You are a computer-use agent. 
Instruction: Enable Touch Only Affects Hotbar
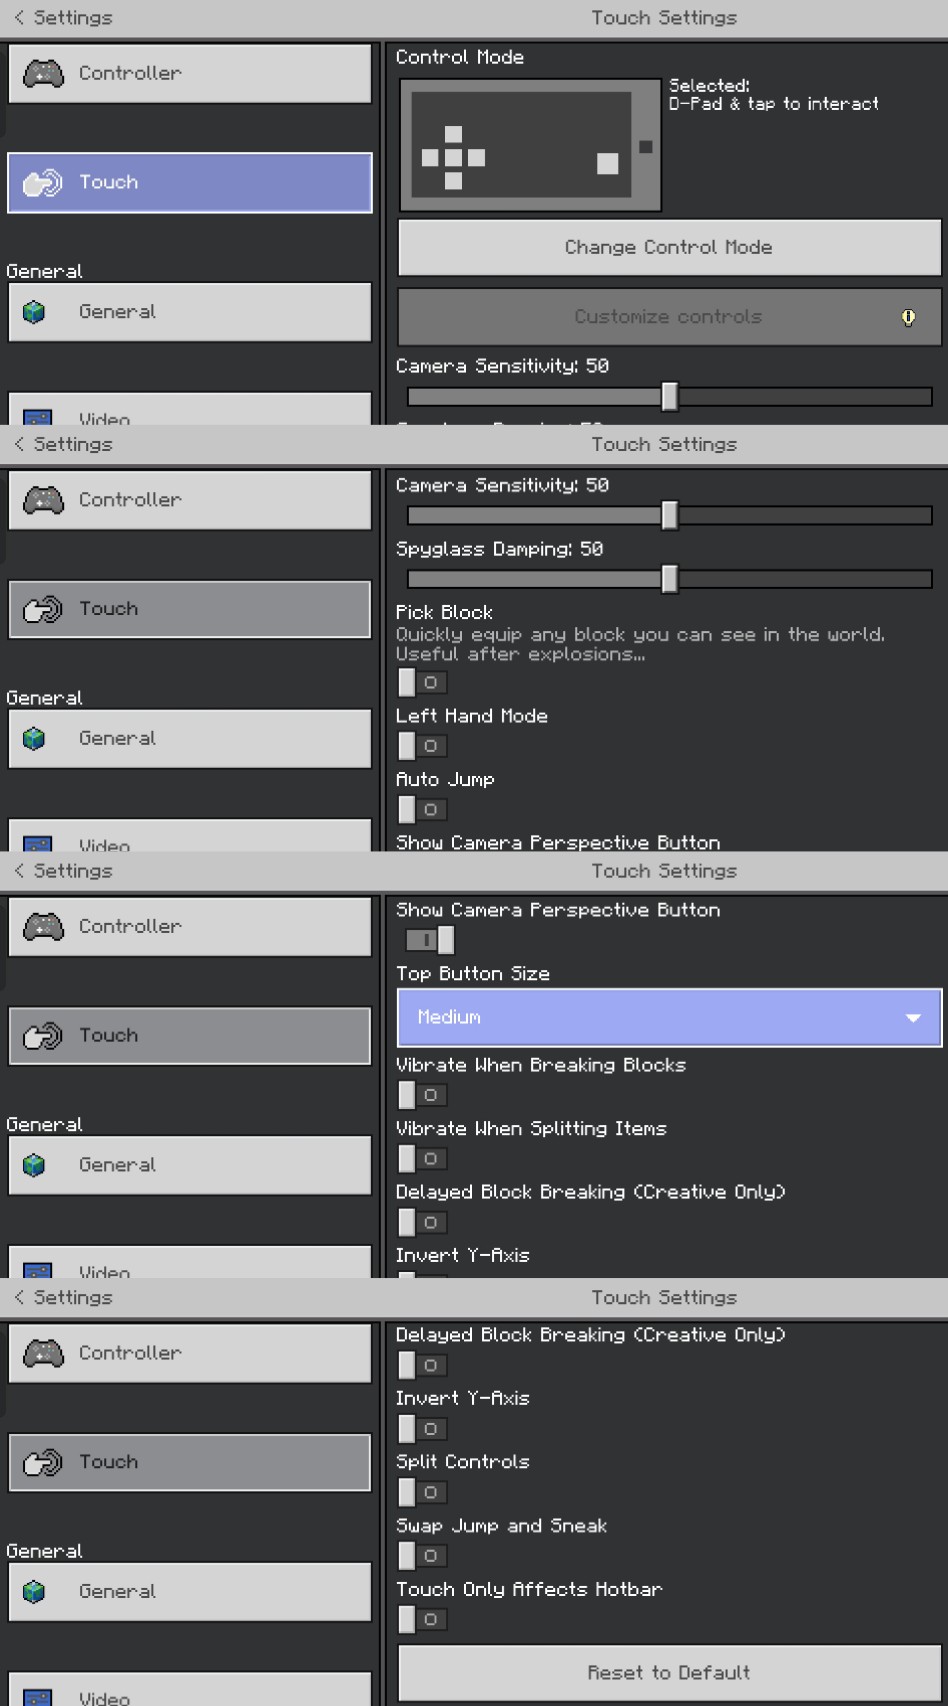pos(421,1619)
